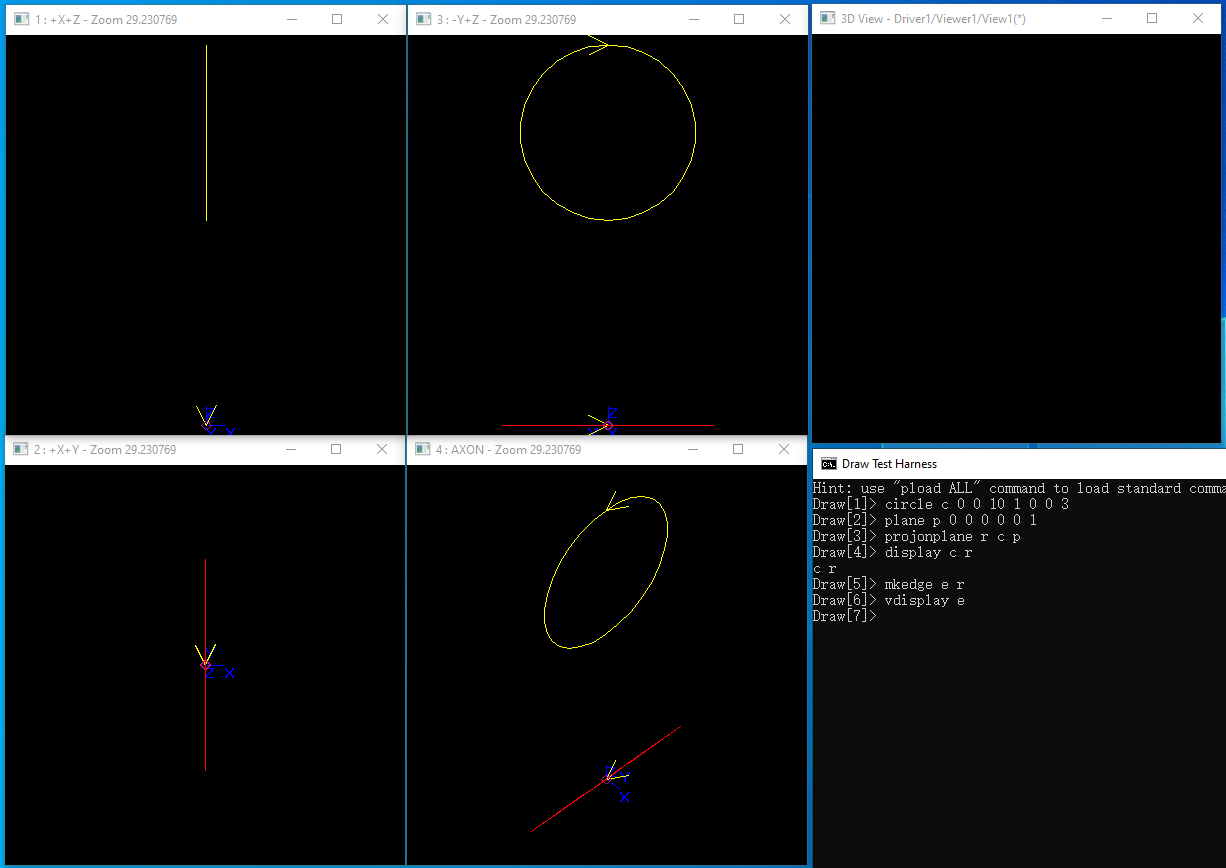Minimize the 3 : -Y+Z view window
Screen dimensions: 1226x868
click(693, 19)
